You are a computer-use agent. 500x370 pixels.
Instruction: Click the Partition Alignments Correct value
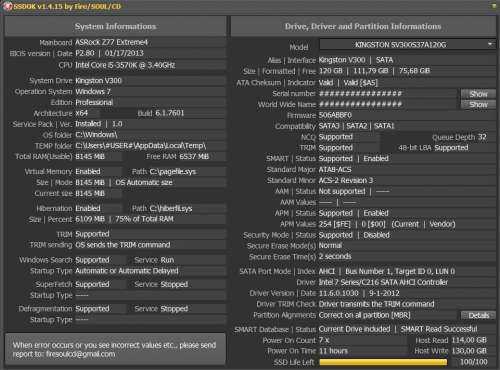point(364,315)
